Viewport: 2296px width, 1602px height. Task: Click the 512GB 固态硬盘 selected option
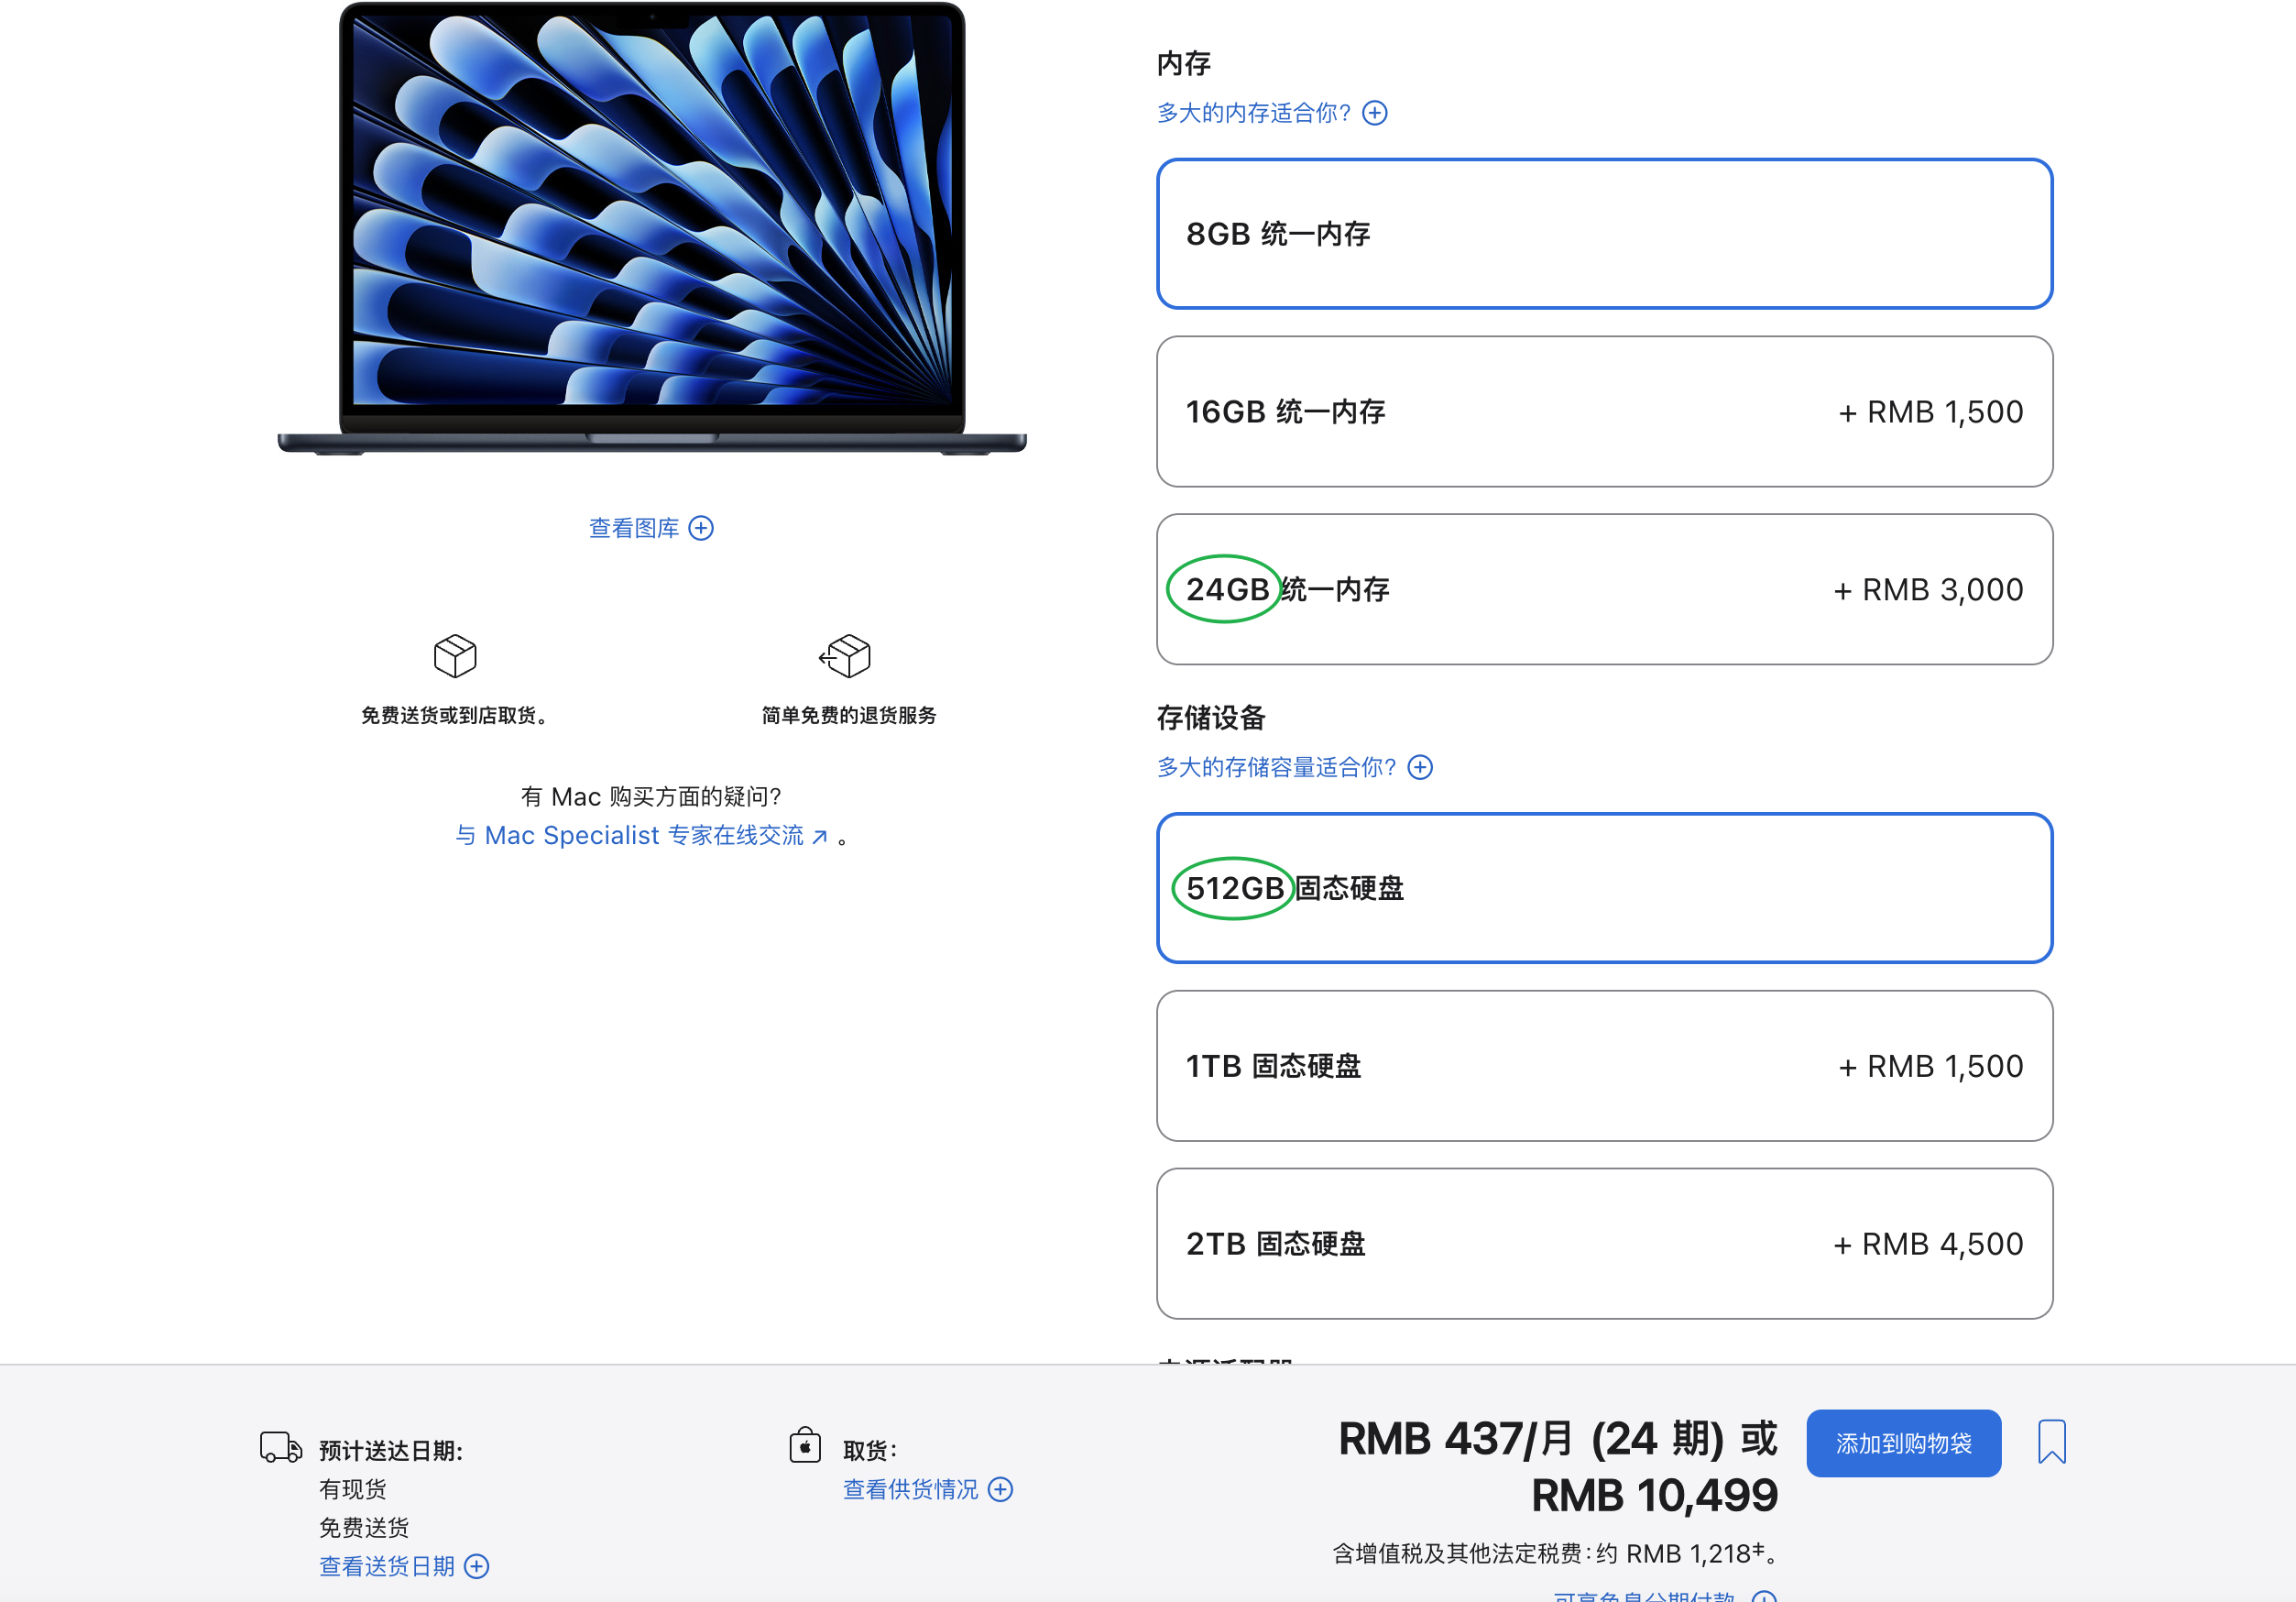click(1604, 888)
